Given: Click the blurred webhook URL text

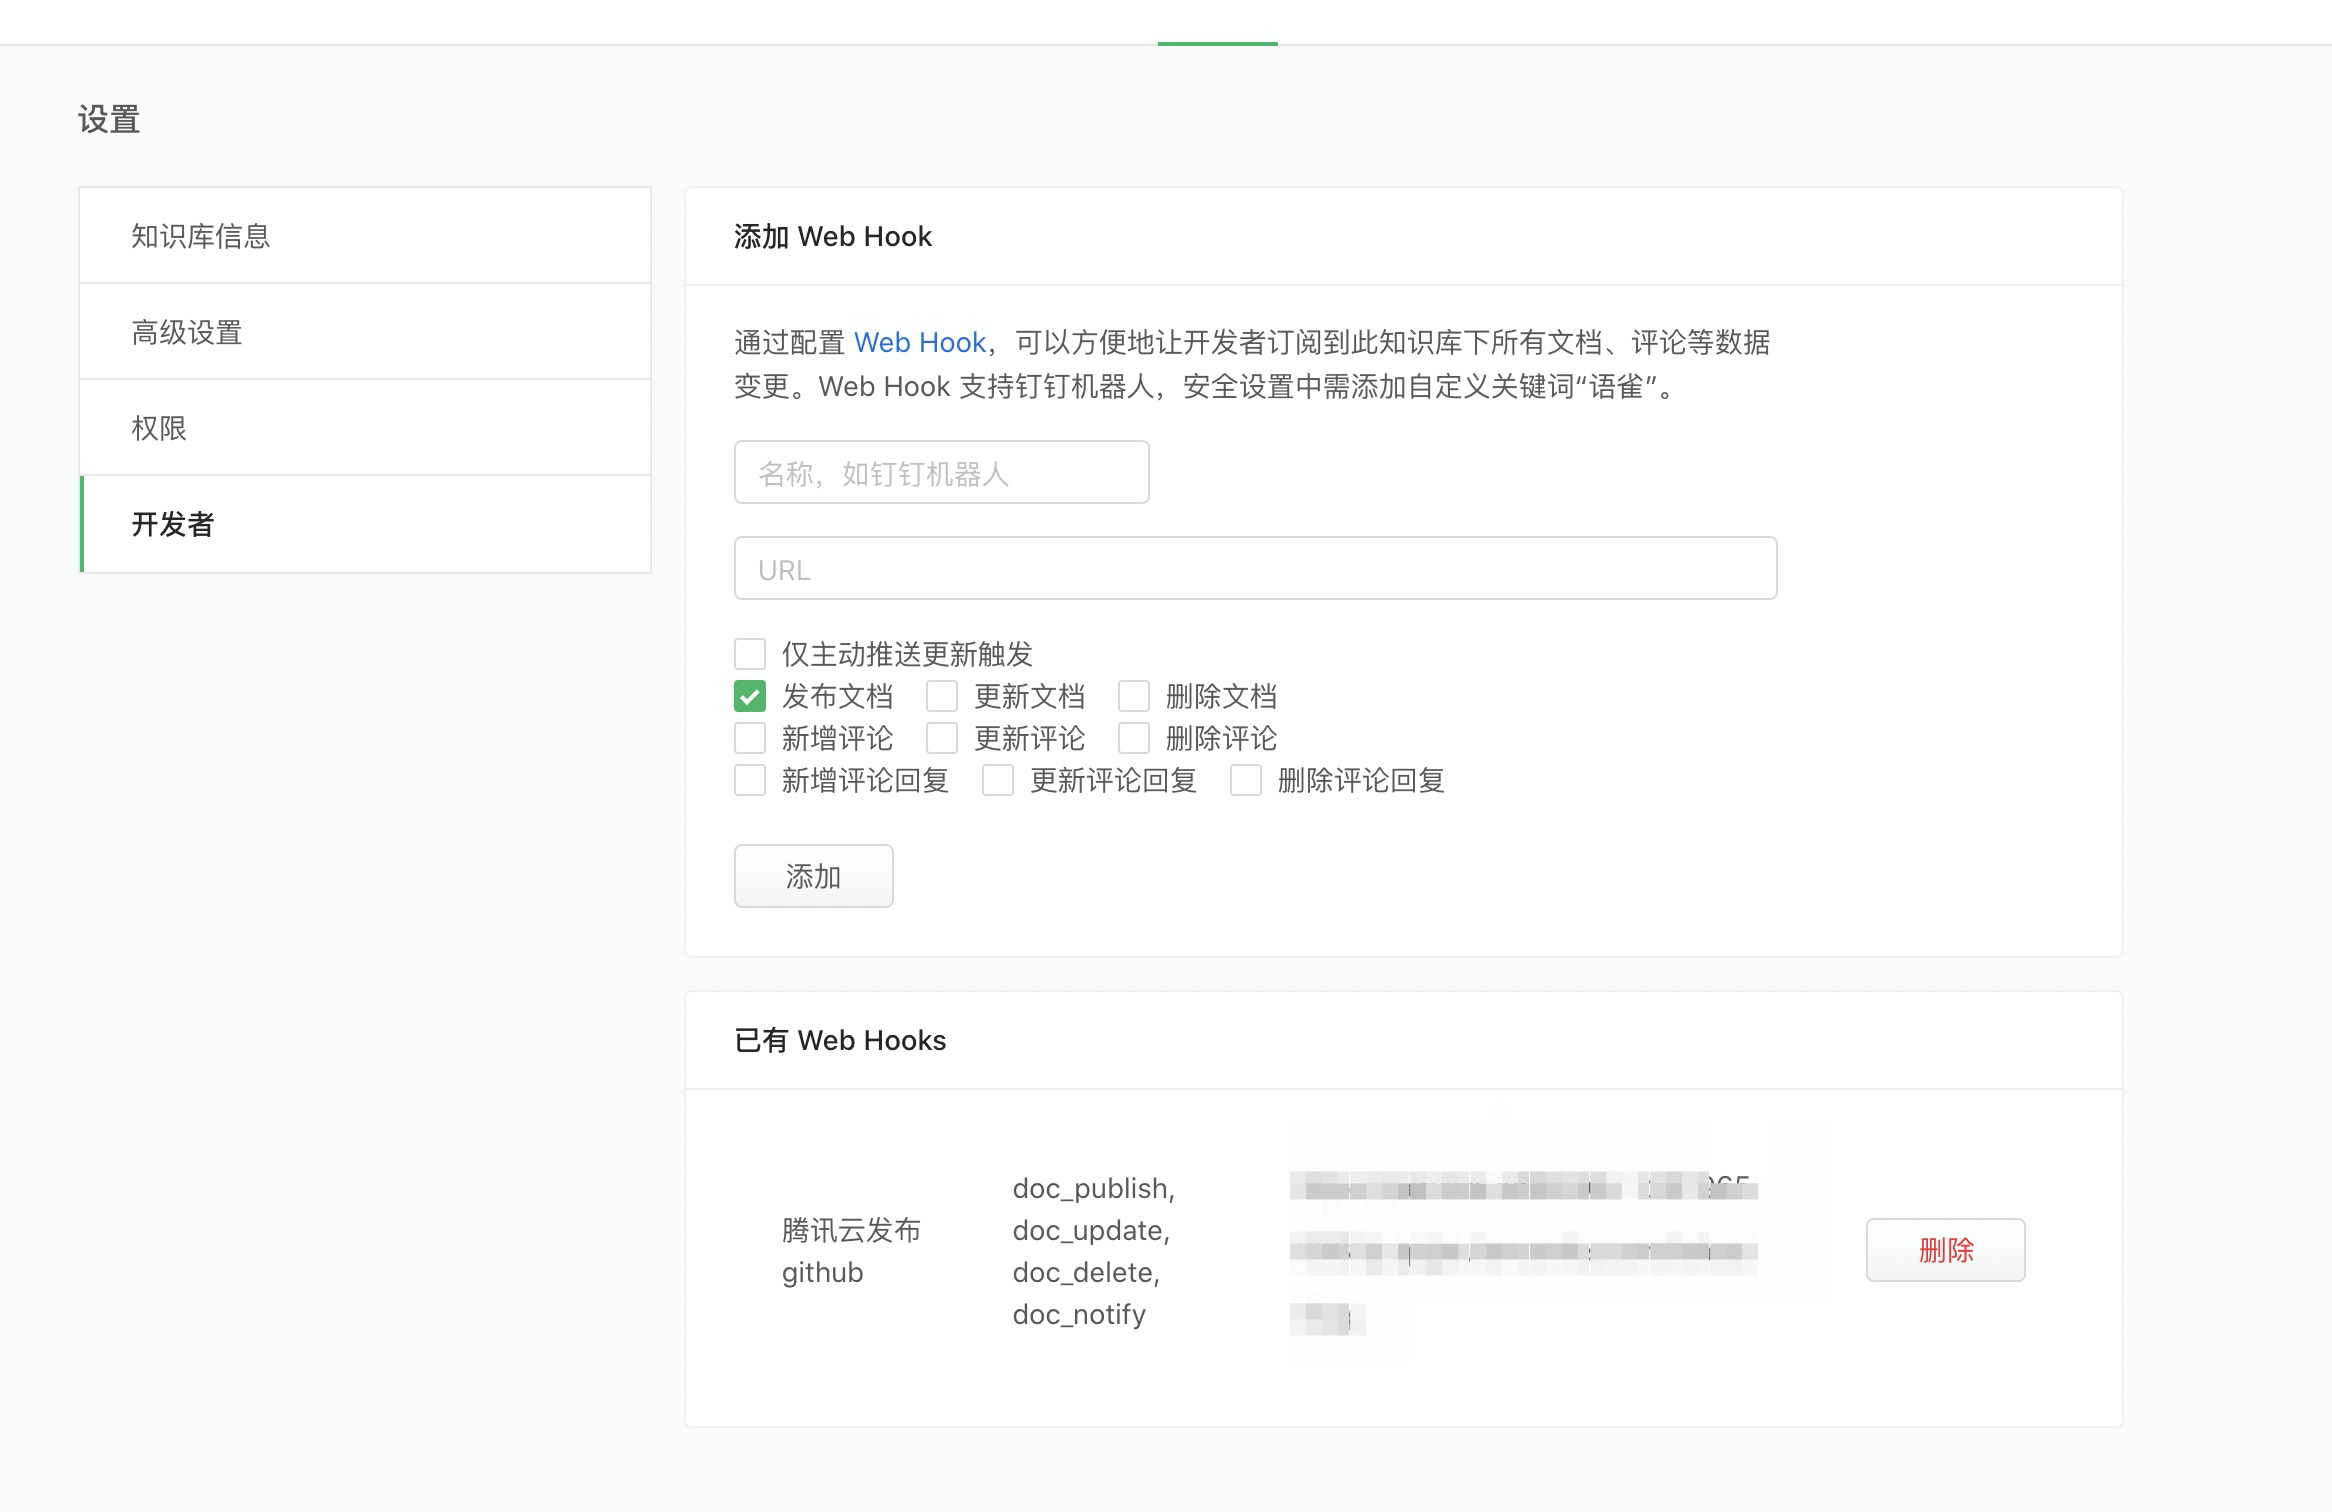Looking at the screenshot, I should coord(1522,1250).
